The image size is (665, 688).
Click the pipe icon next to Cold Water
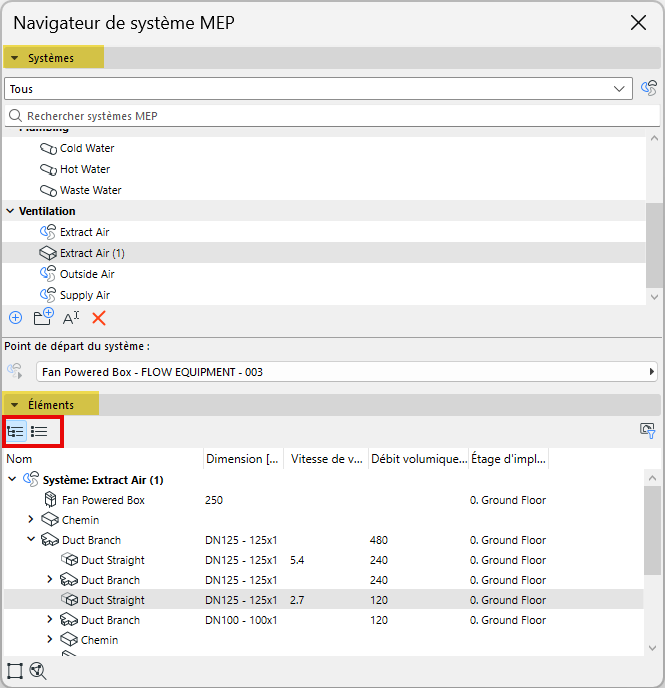[x=48, y=149]
